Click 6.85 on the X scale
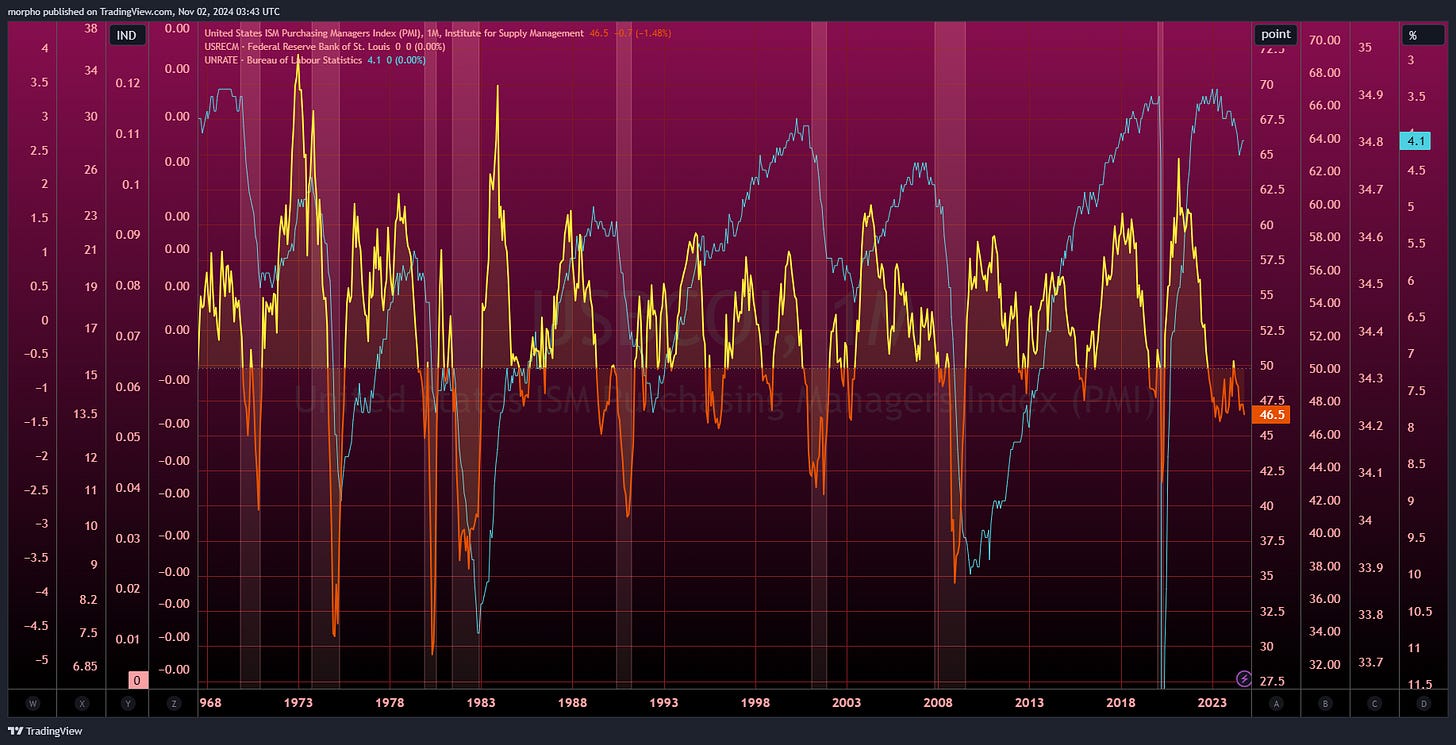This screenshot has height=745, width=1456. tap(84, 666)
